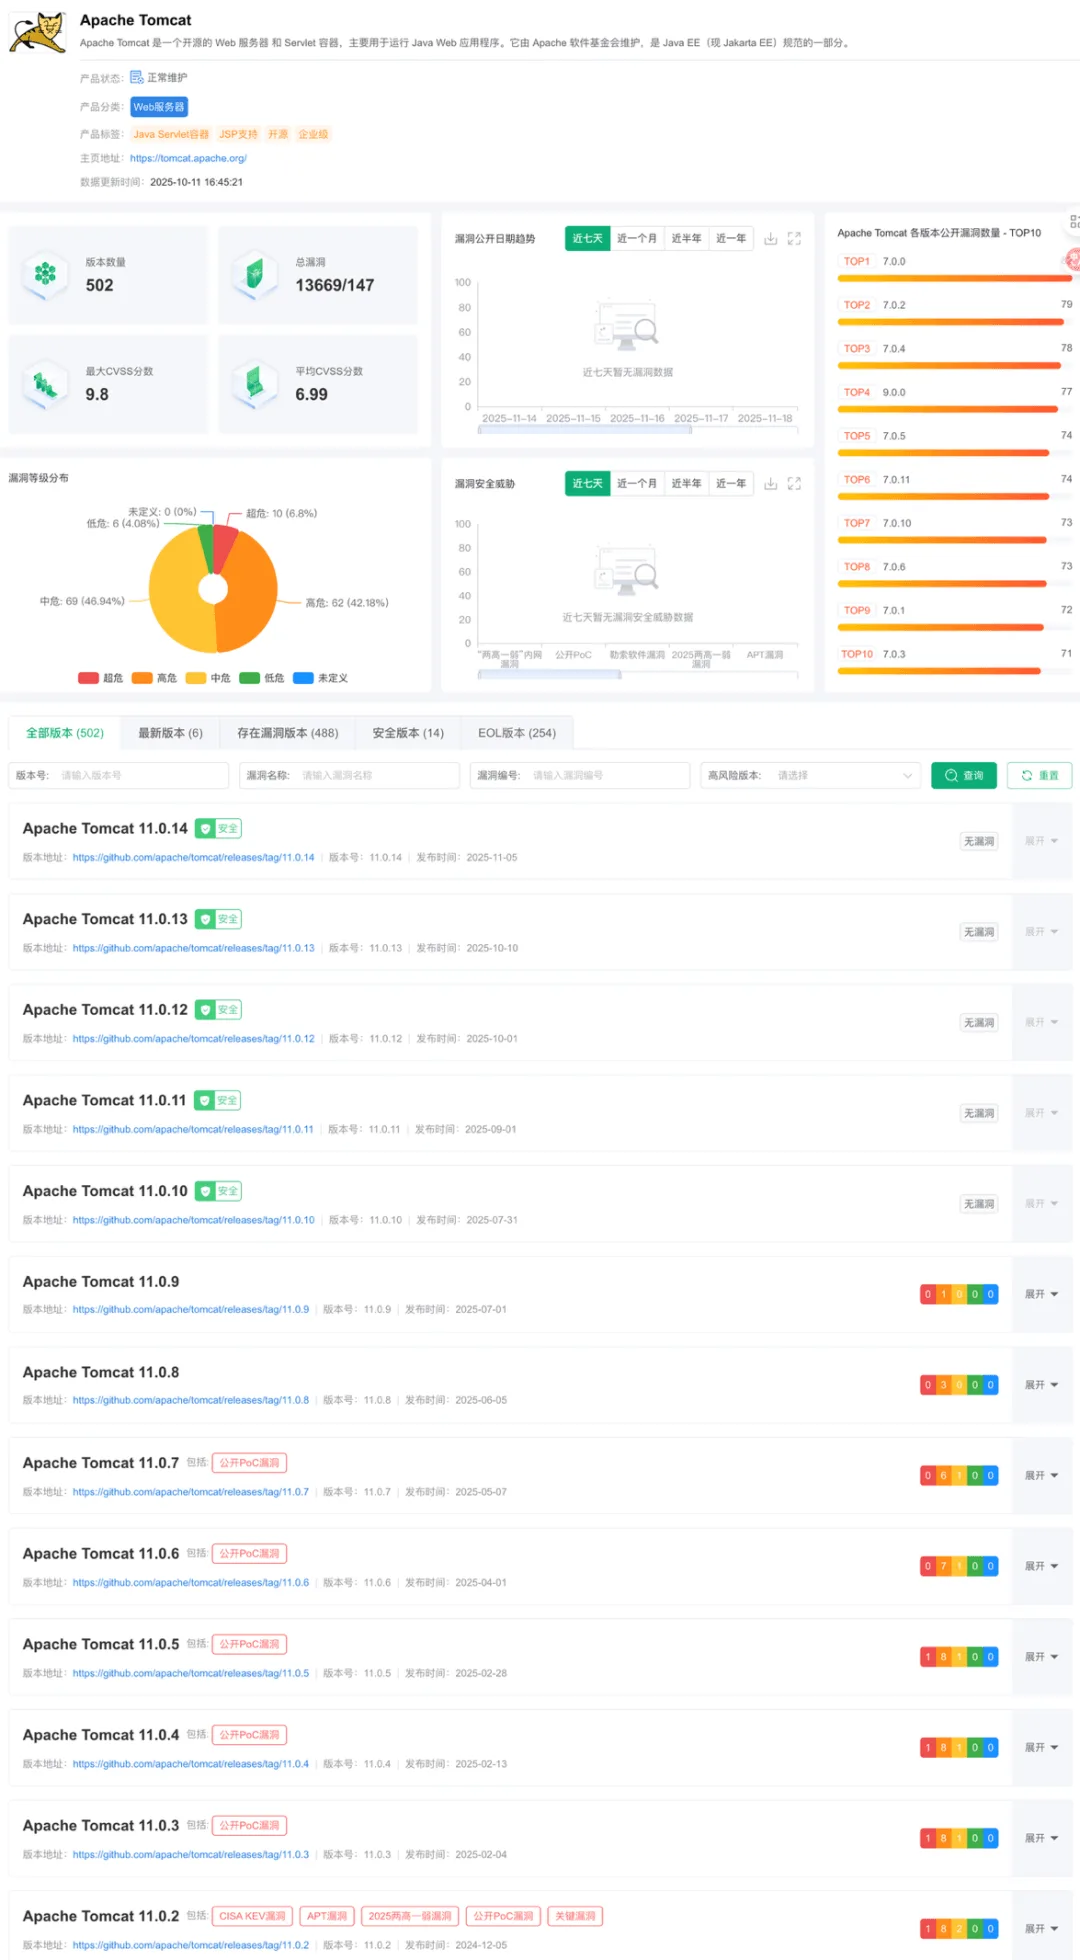This screenshot has height=1960, width=1080.
Task: Open 安全版本 (14) tab
Action: pyautogui.click(x=408, y=733)
